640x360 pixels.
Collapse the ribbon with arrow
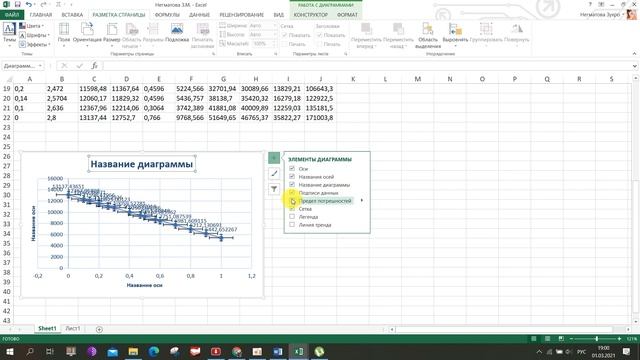[634, 53]
